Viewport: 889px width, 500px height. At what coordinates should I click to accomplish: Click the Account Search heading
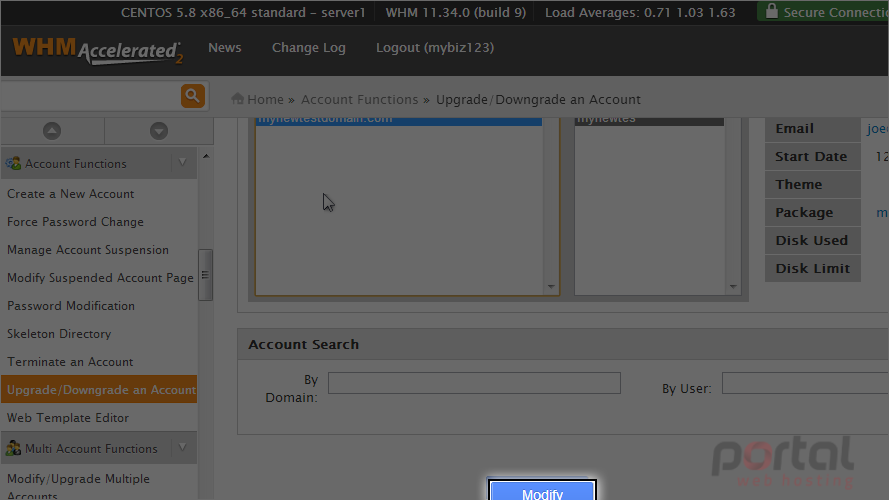(x=303, y=344)
